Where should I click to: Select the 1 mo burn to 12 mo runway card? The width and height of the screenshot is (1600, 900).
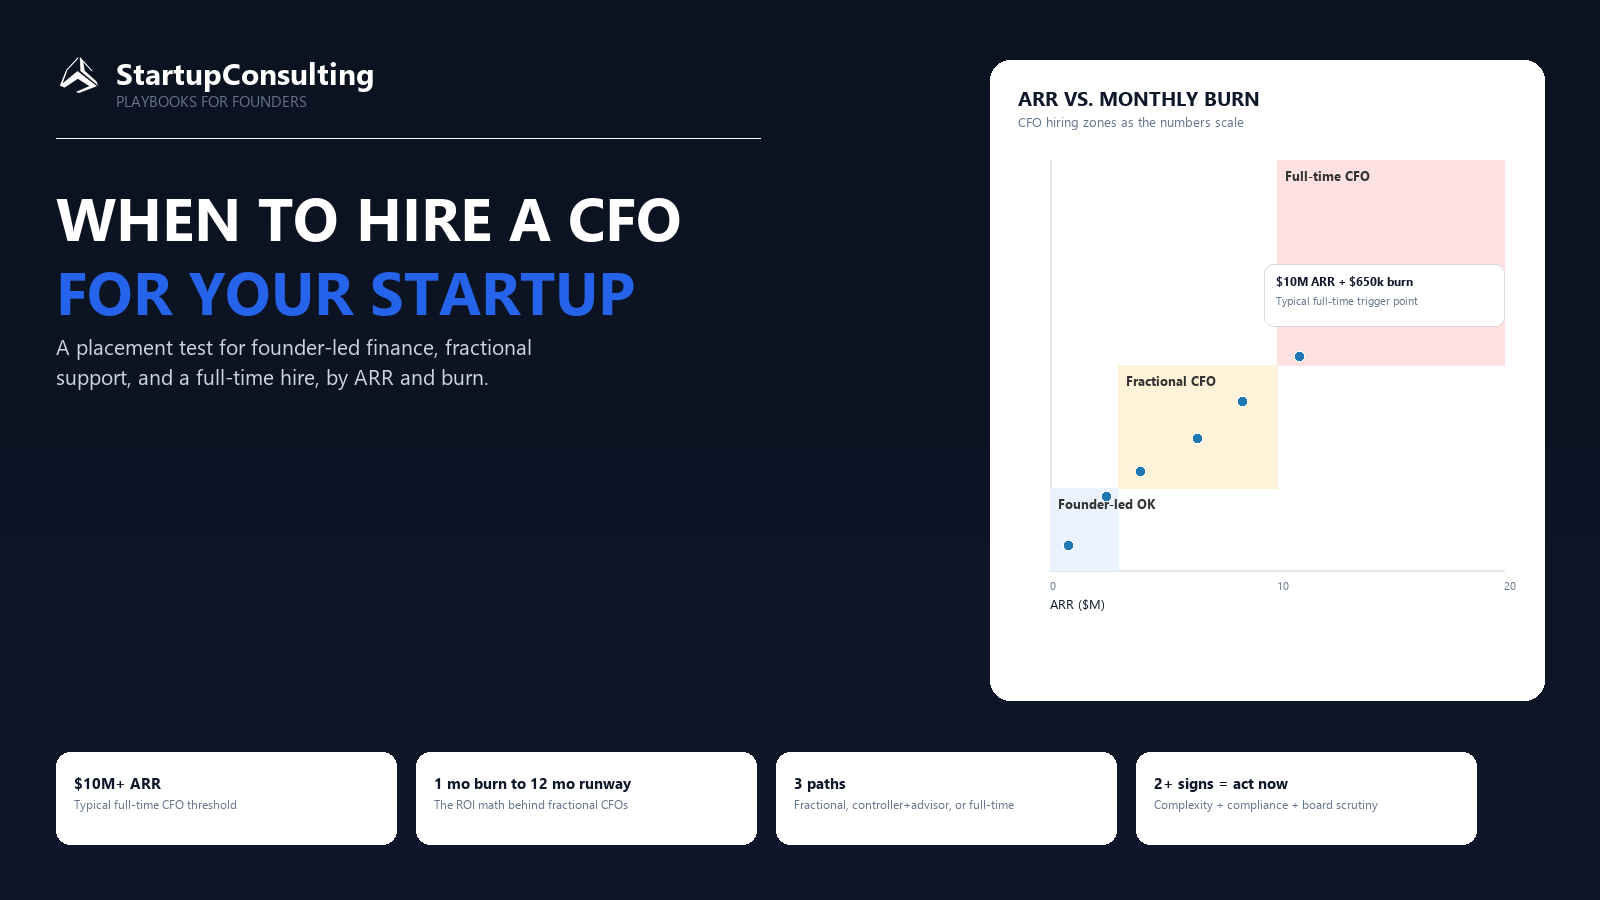[x=586, y=798]
